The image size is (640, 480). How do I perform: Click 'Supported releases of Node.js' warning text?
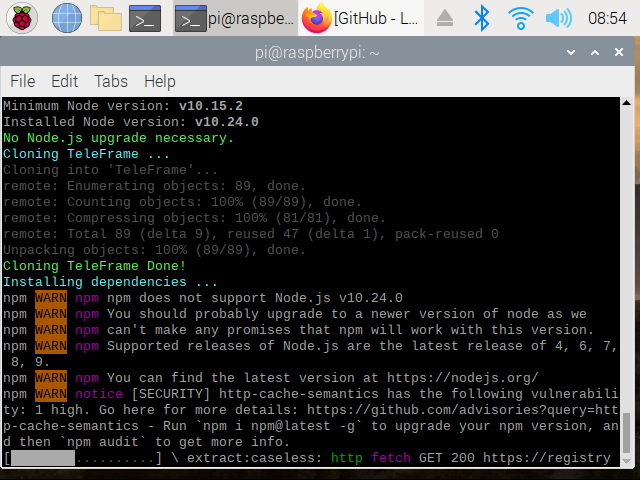(x=222, y=346)
